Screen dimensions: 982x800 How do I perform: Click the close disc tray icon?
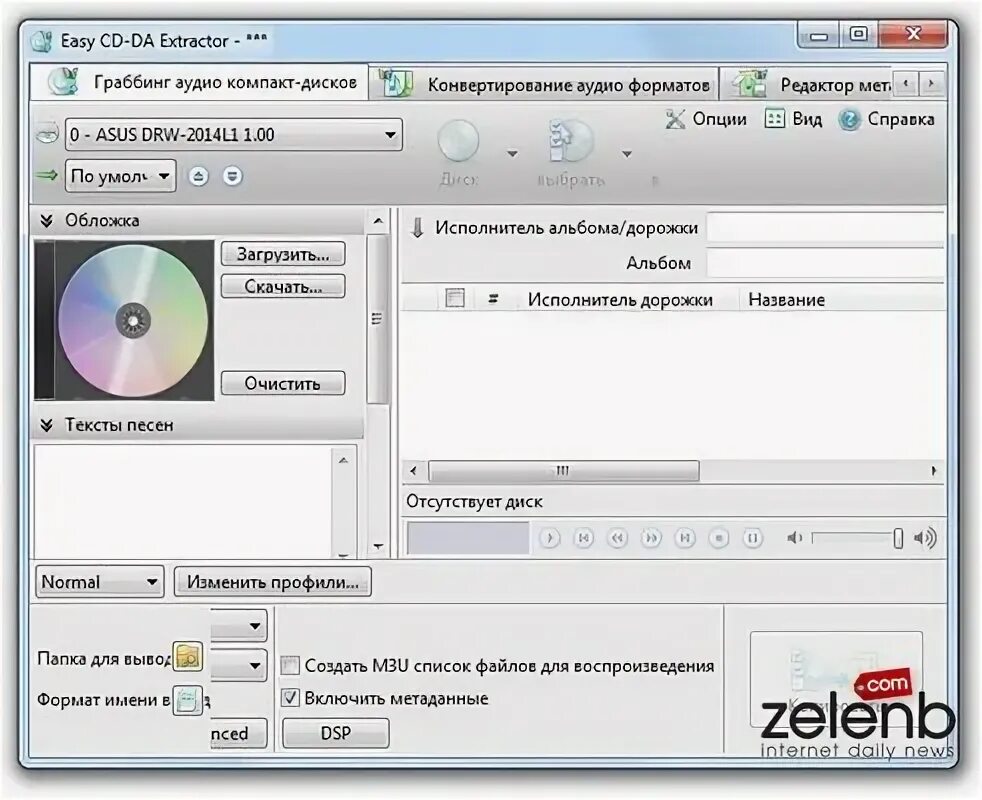[x=232, y=177]
